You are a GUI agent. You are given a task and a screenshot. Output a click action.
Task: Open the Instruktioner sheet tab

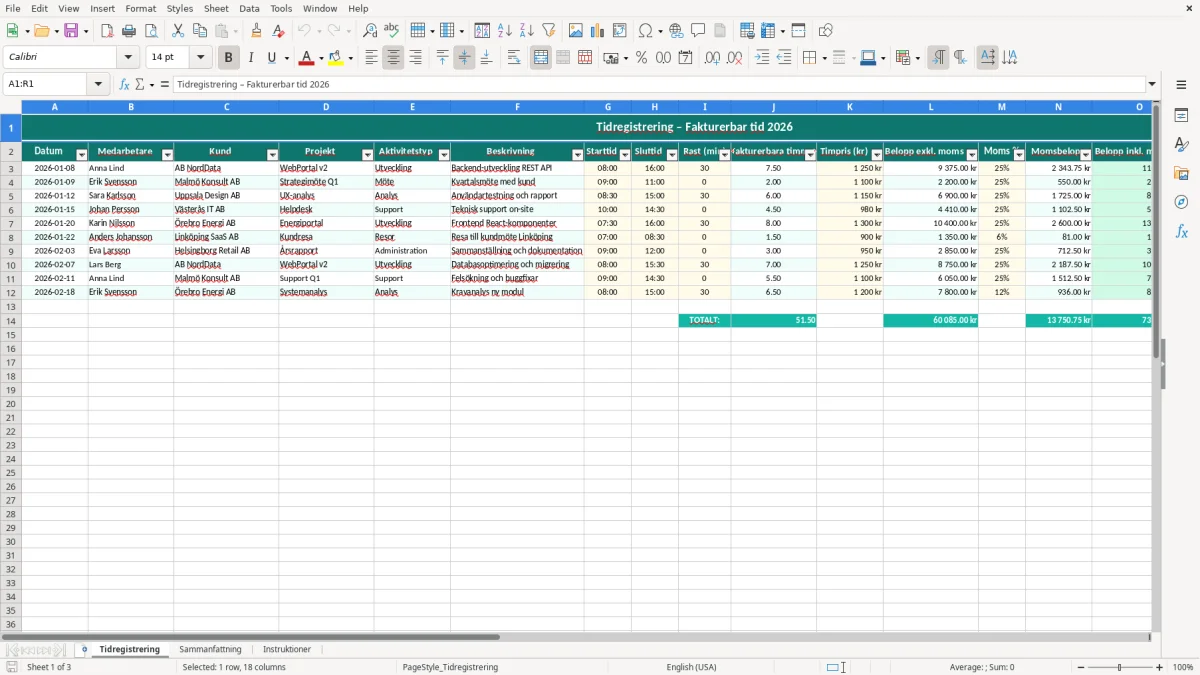(x=287, y=649)
